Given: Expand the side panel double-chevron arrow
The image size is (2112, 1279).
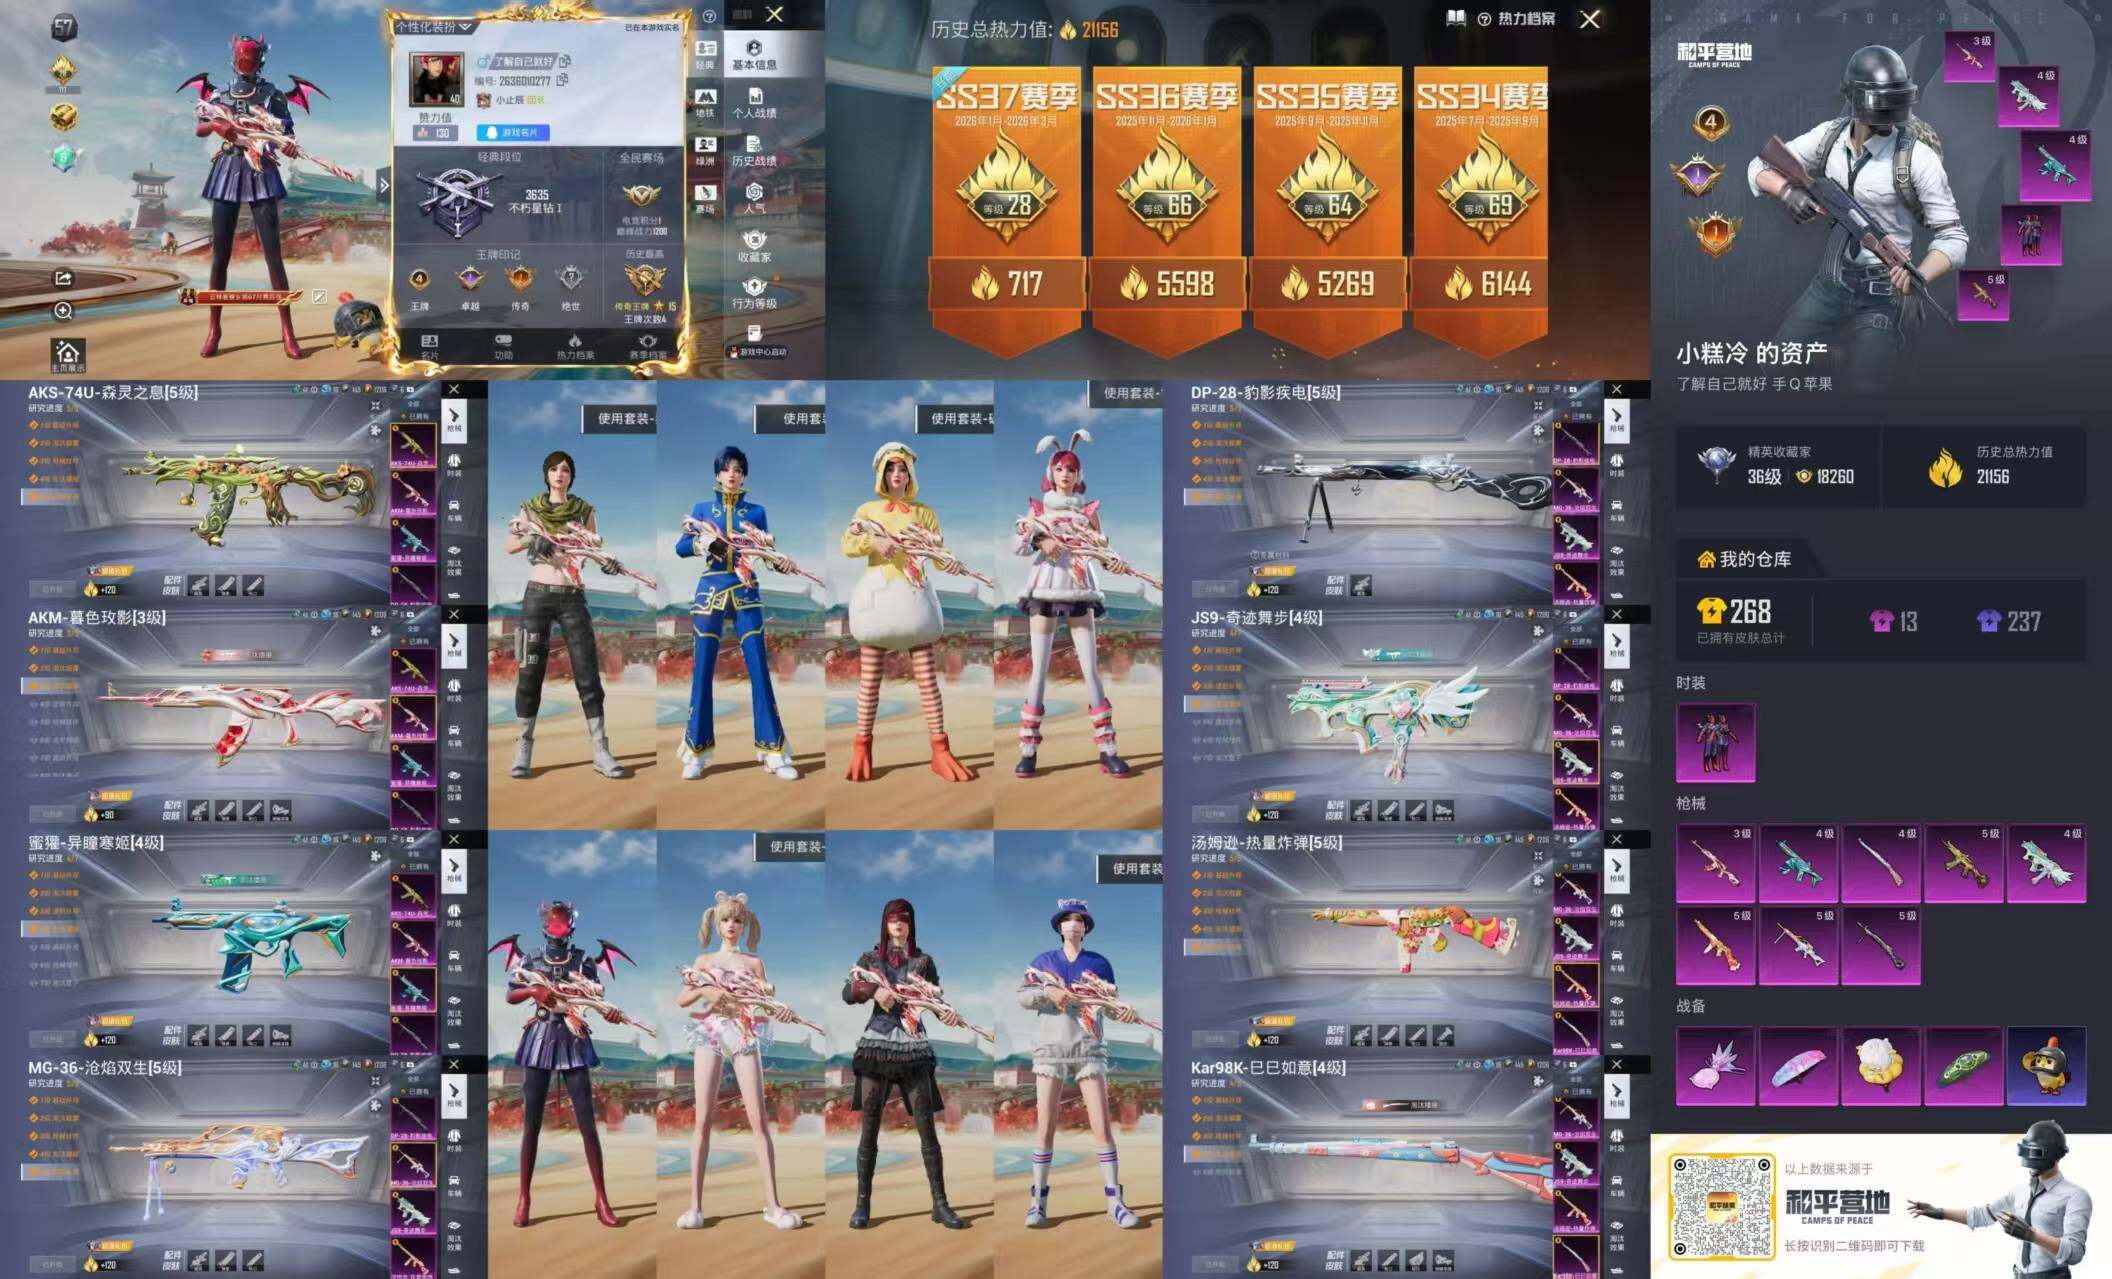Looking at the screenshot, I should click(384, 185).
